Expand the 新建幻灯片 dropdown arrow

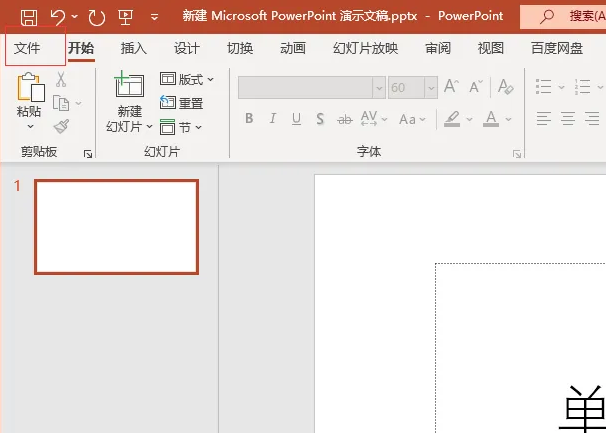click(149, 126)
